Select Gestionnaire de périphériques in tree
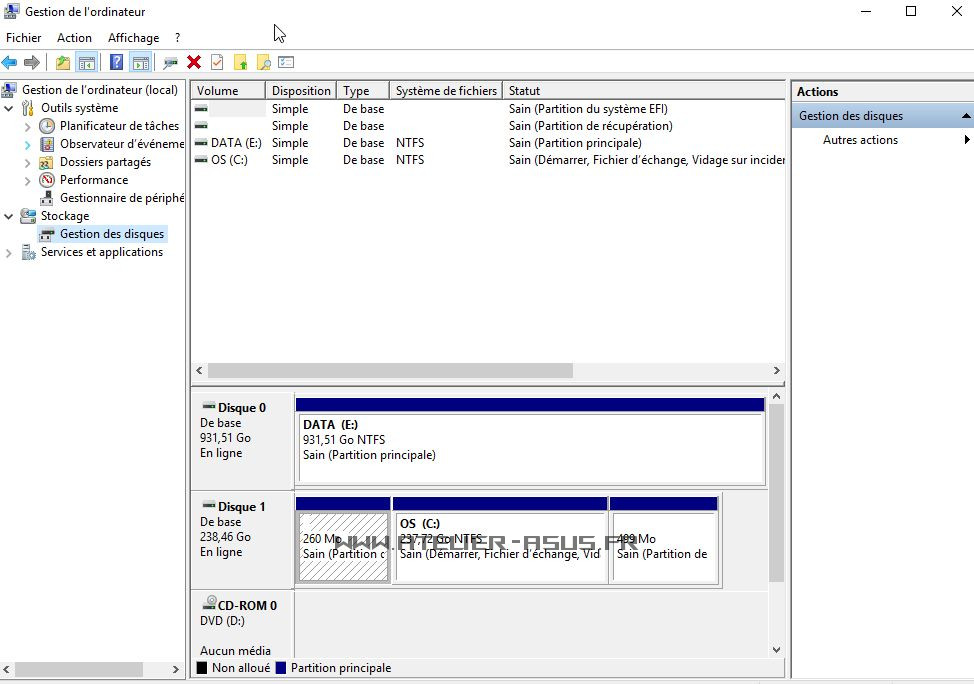This screenshot has width=974, height=684. pos(121,198)
